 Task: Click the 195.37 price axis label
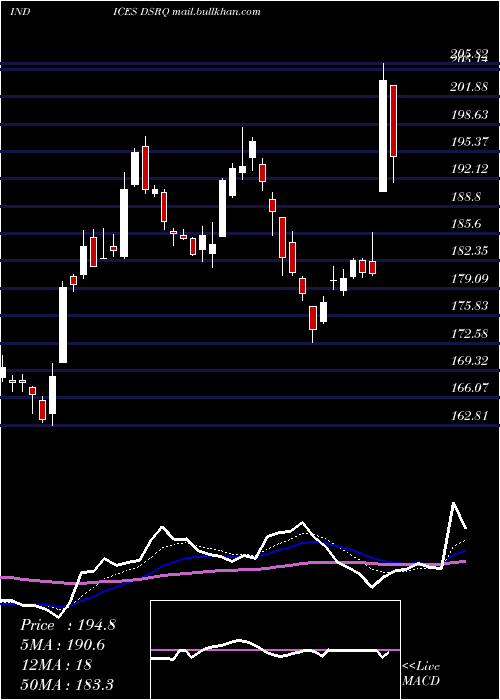[469, 142]
